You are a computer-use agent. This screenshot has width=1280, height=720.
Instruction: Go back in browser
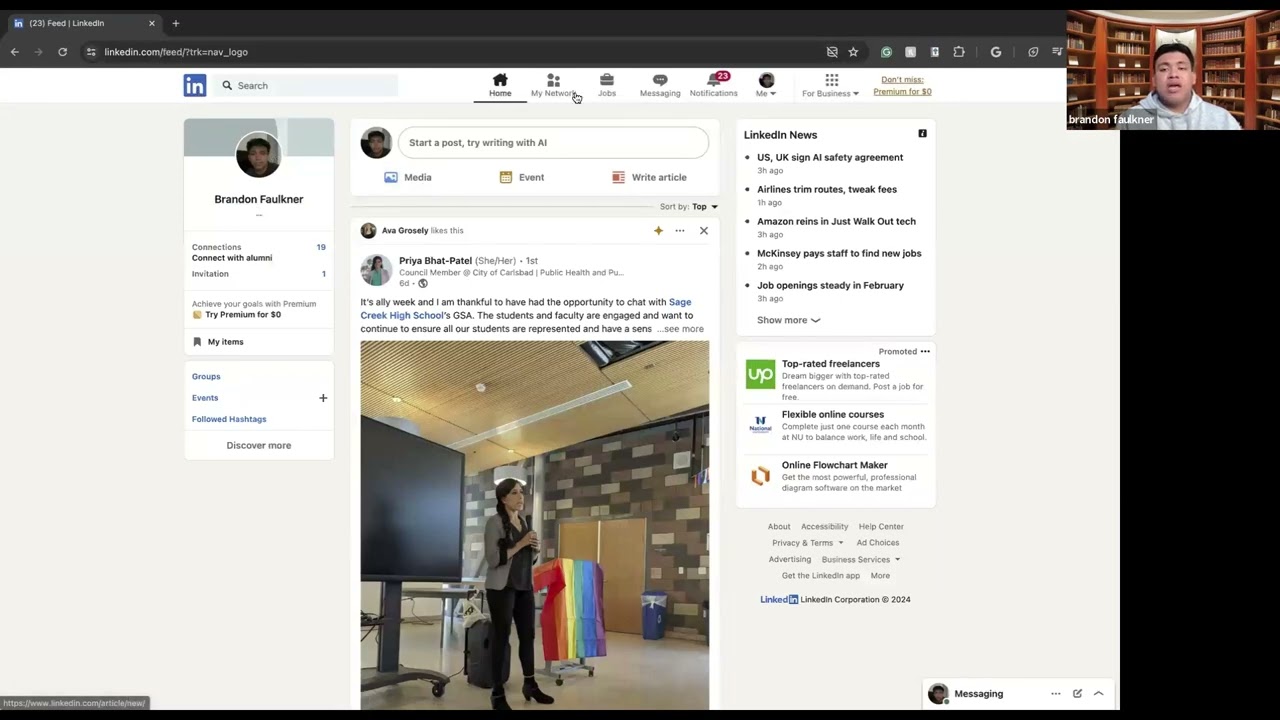(15, 52)
